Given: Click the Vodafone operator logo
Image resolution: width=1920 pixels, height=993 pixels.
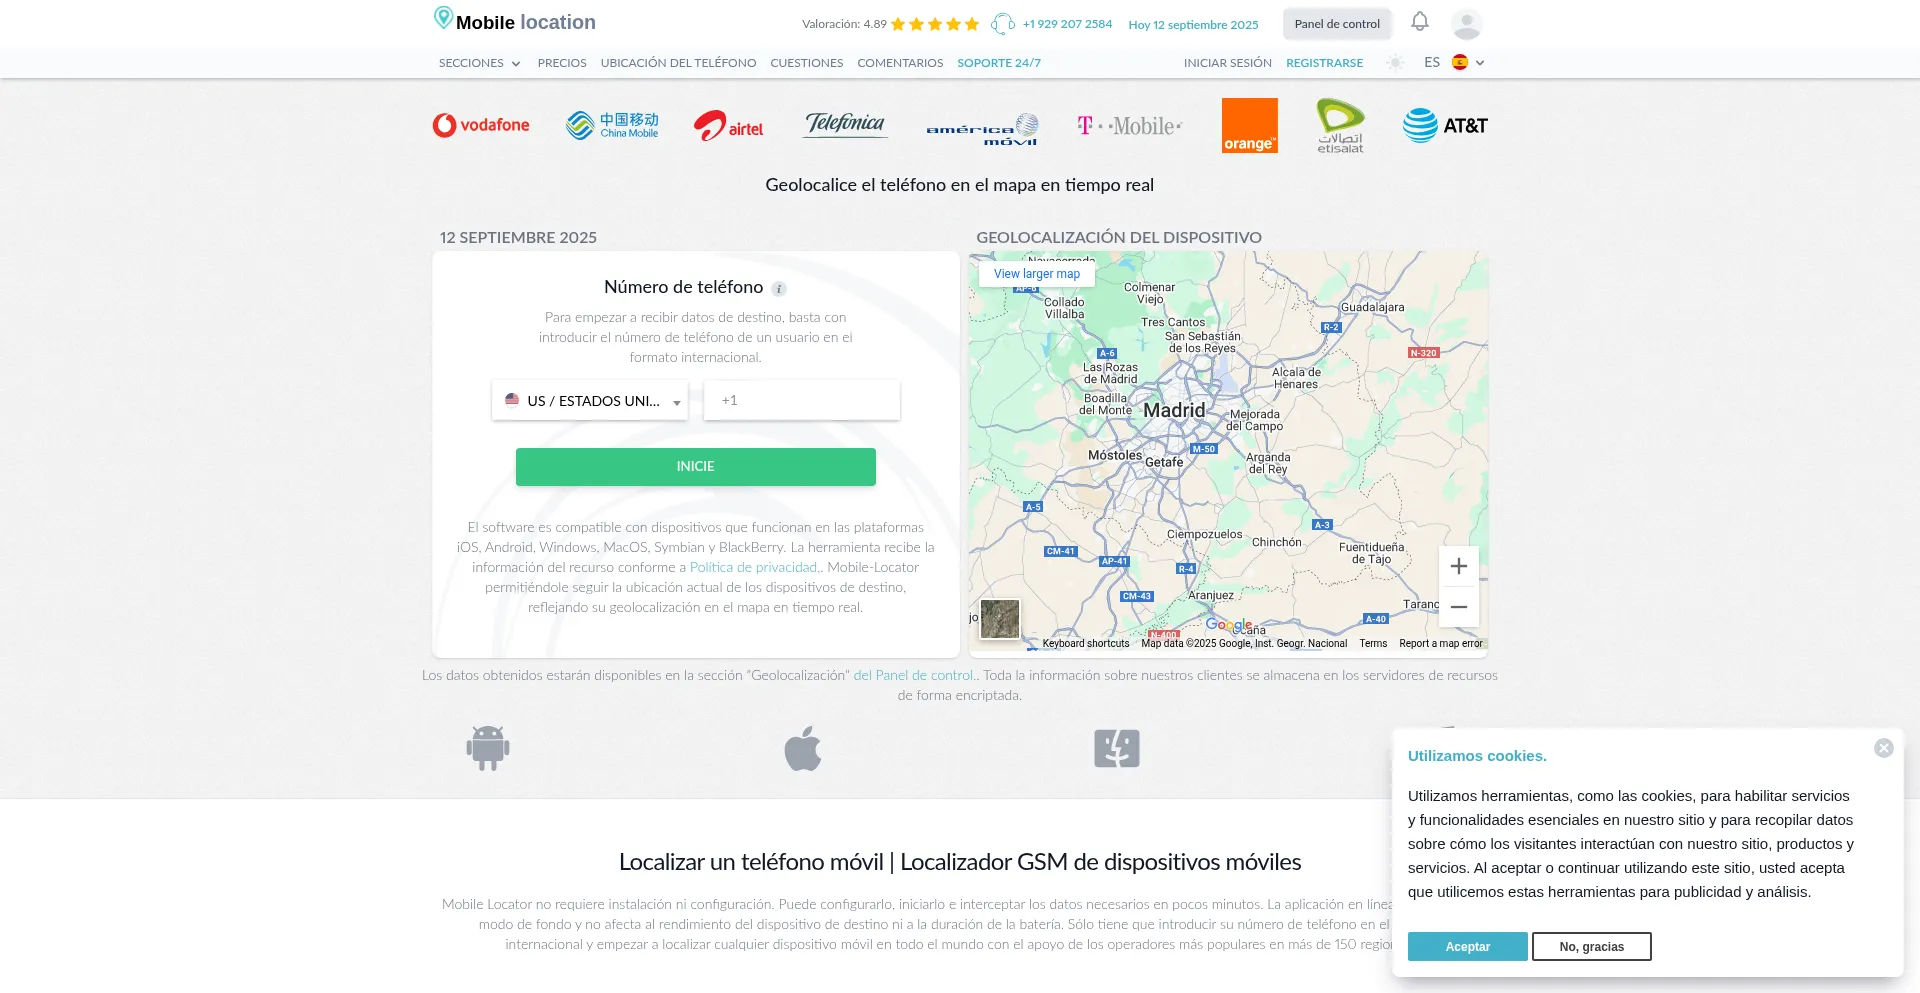Looking at the screenshot, I should point(481,125).
